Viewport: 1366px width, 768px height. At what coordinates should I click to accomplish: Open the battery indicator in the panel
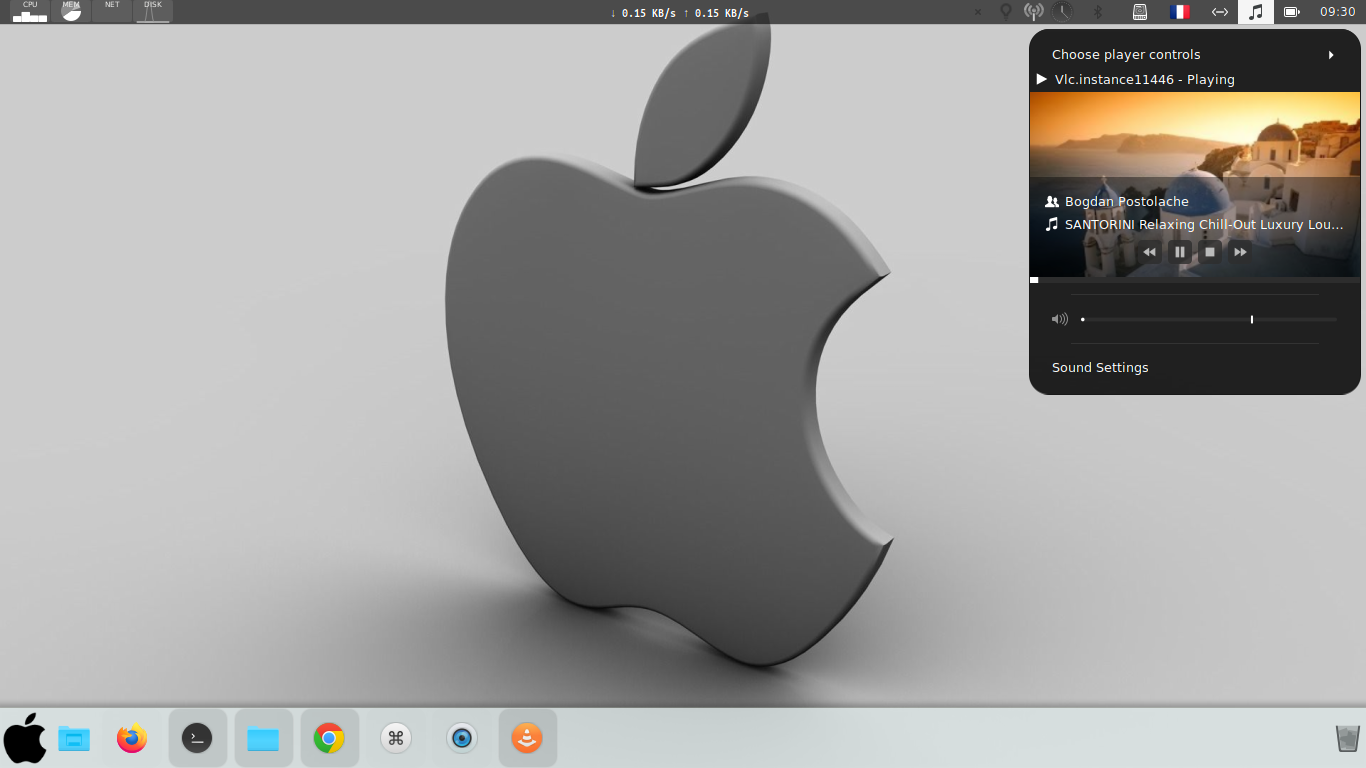[x=1291, y=12]
